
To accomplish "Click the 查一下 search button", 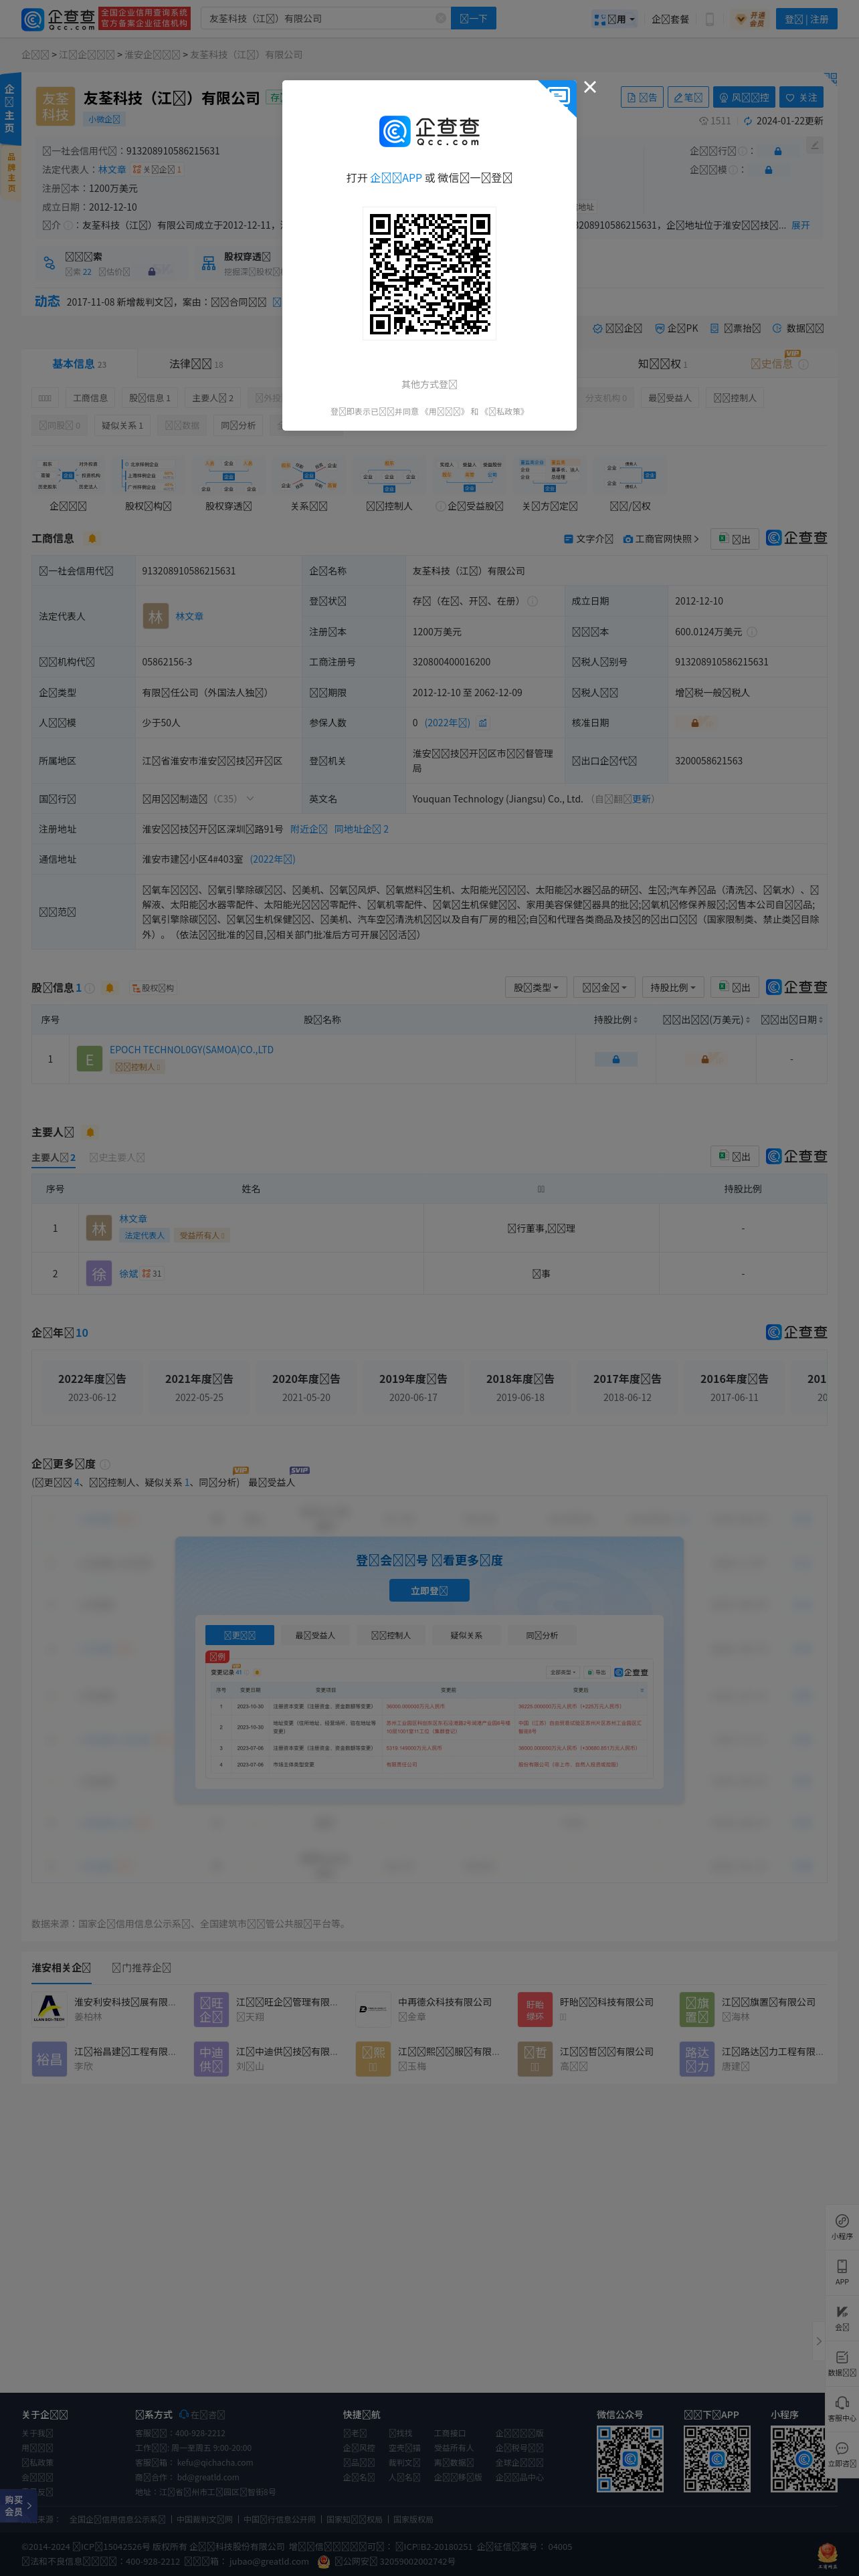I will click(x=473, y=18).
